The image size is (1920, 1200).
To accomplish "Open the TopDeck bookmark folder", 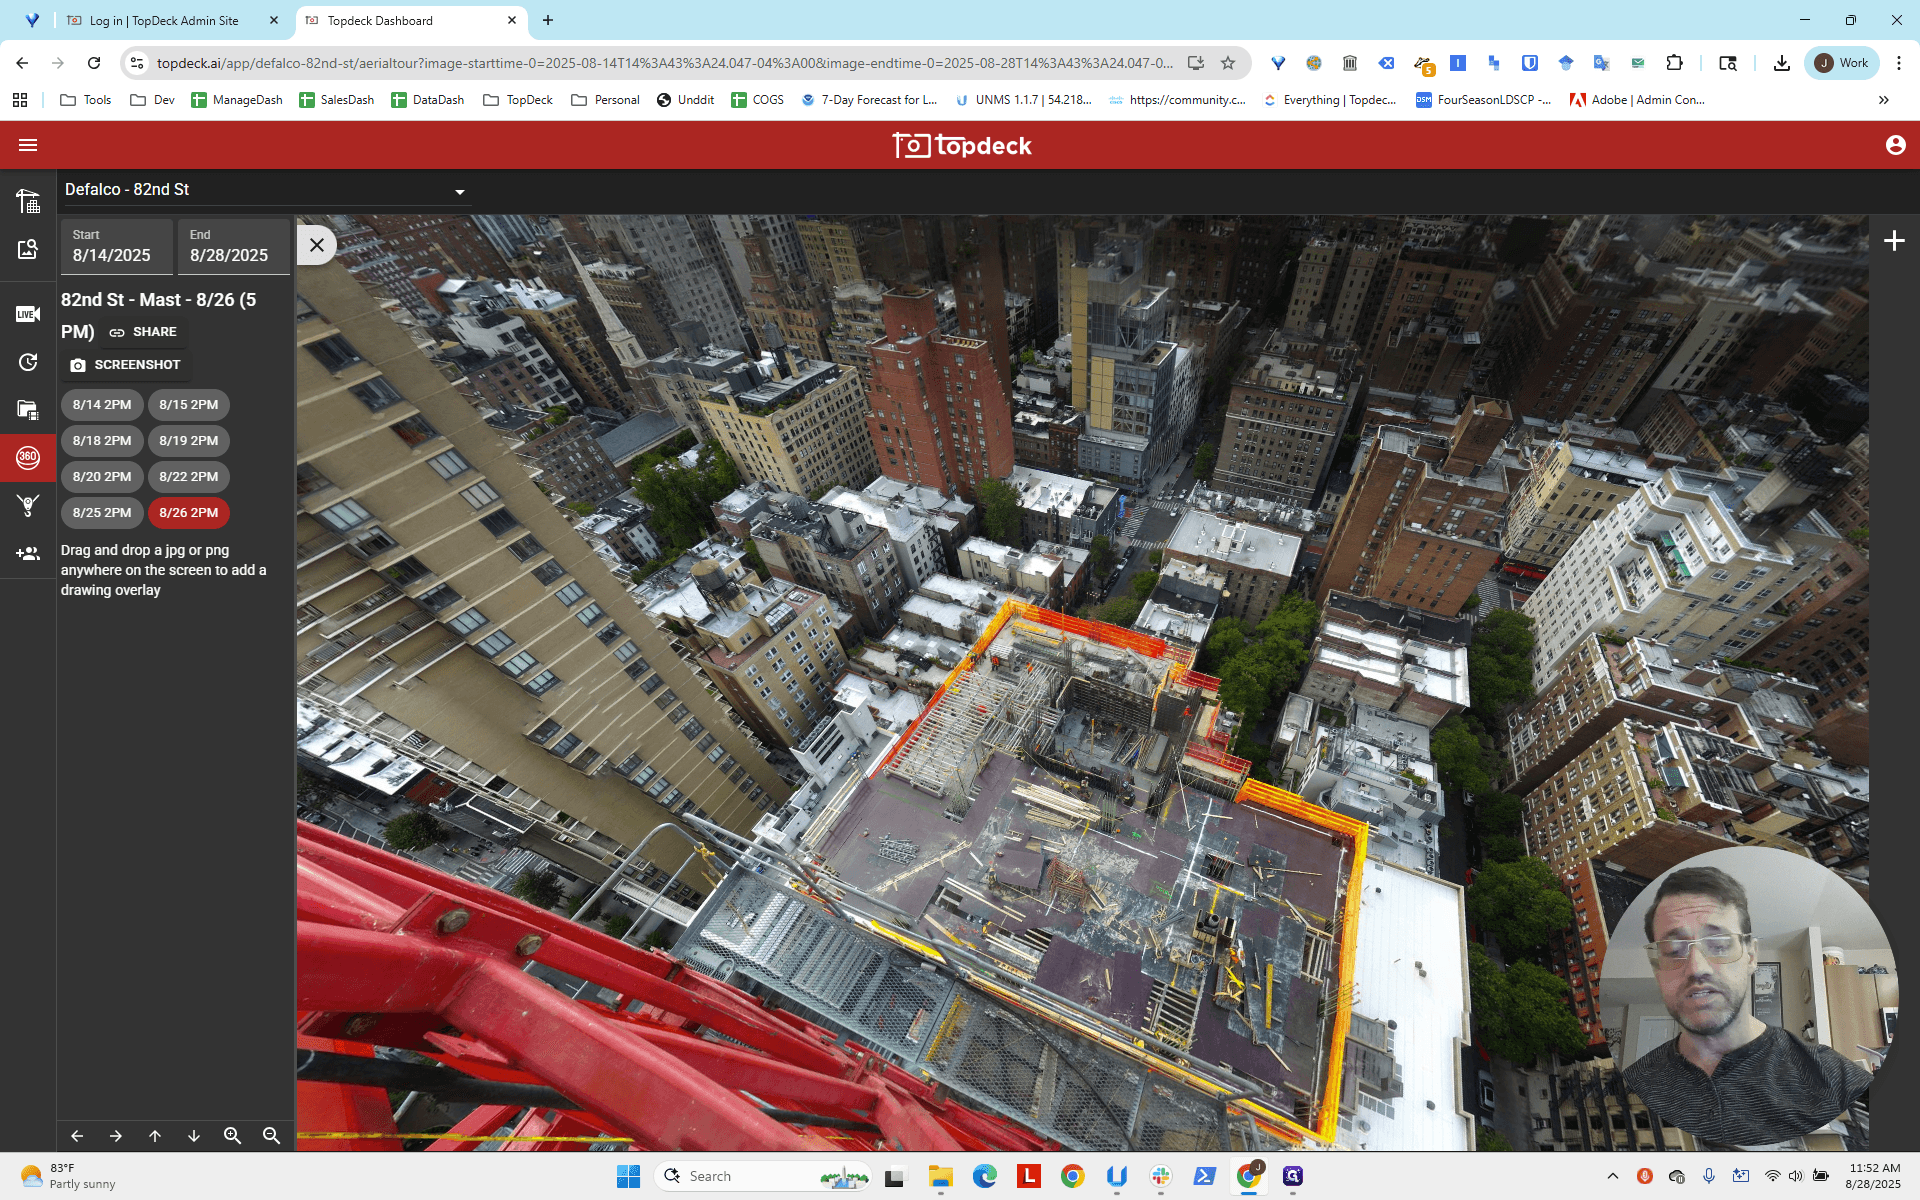I will pos(518,100).
